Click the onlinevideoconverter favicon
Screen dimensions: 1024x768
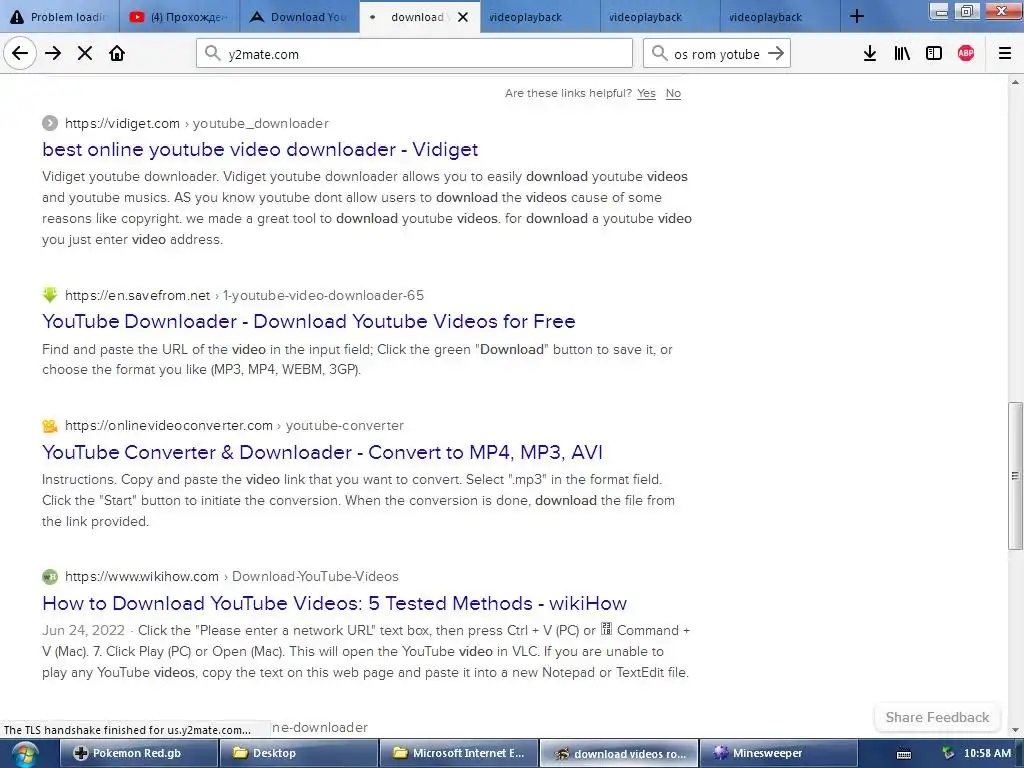(x=50, y=425)
